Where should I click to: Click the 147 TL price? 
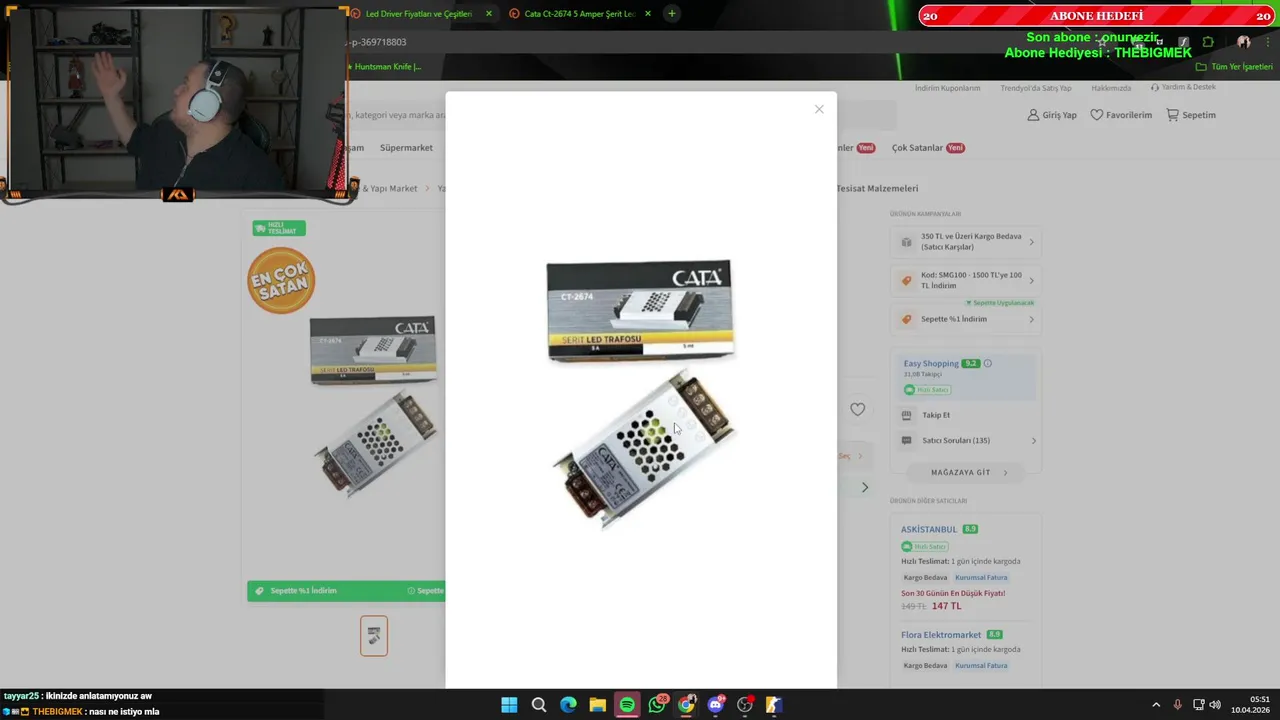tap(946, 606)
